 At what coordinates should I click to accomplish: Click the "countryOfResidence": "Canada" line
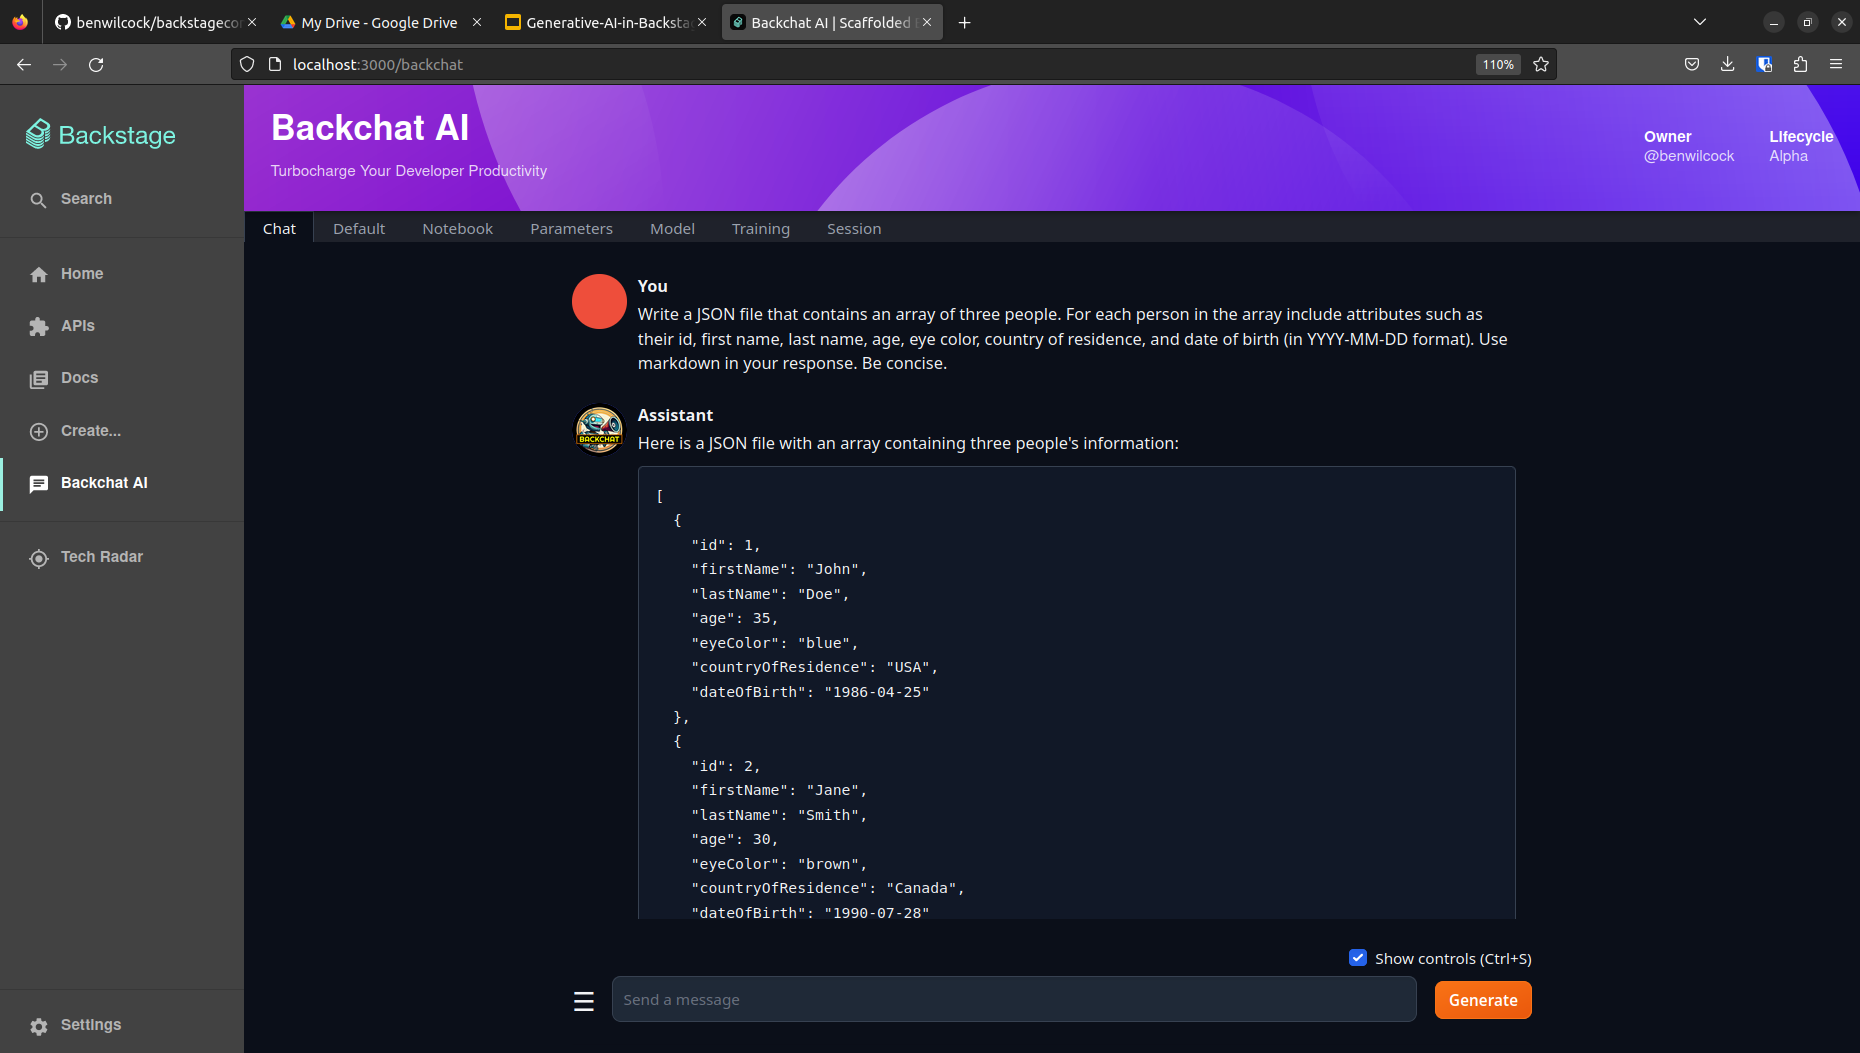point(828,888)
